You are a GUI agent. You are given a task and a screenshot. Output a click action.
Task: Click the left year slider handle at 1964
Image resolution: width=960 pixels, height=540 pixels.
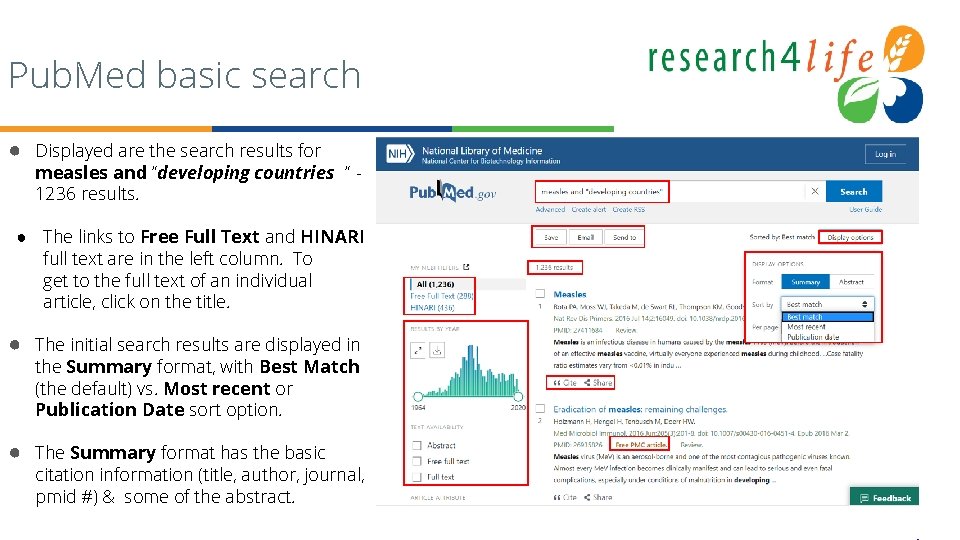click(418, 396)
